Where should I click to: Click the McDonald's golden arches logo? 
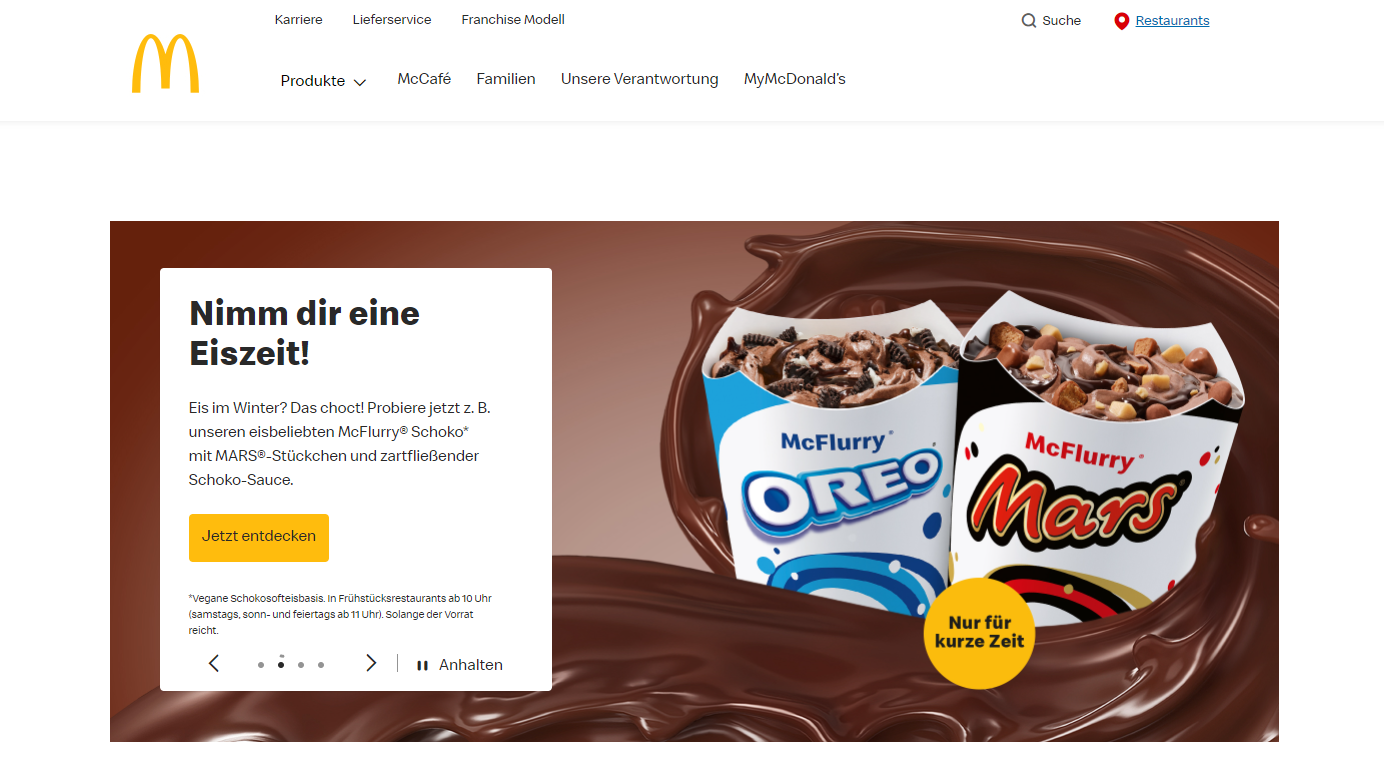click(x=165, y=64)
